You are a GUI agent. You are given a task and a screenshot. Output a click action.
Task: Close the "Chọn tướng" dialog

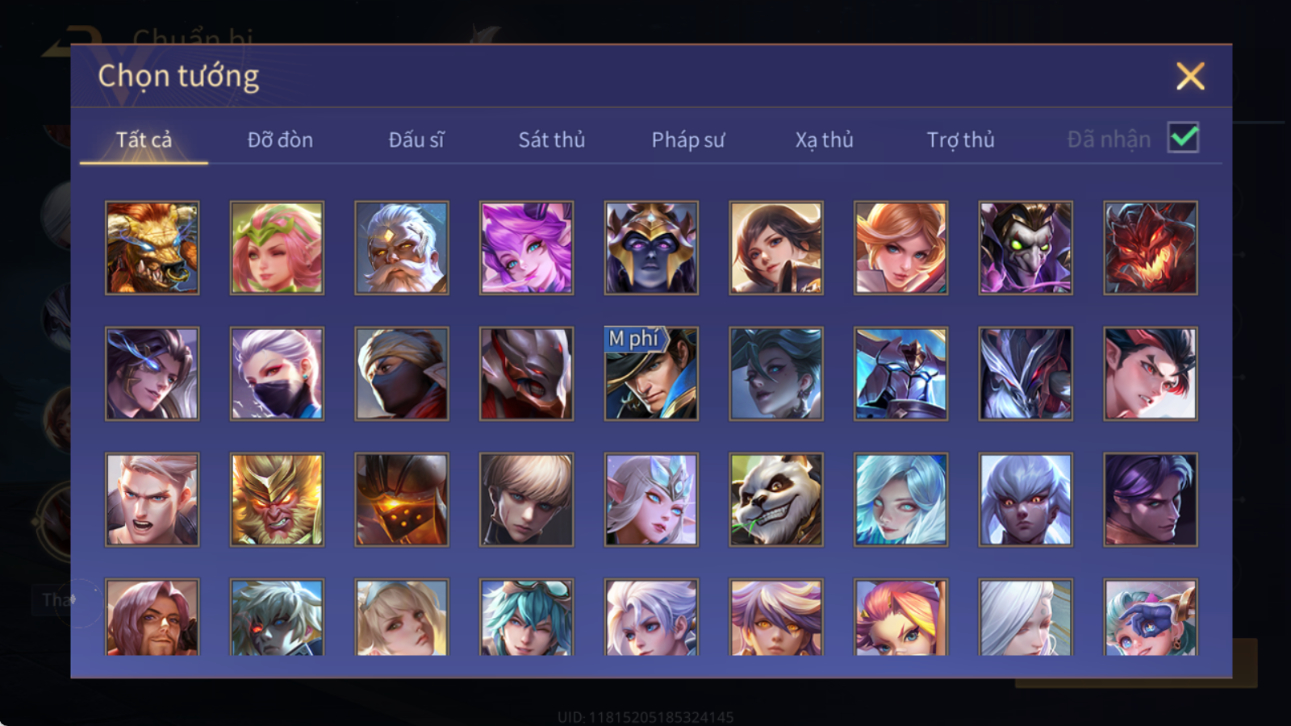1190,76
